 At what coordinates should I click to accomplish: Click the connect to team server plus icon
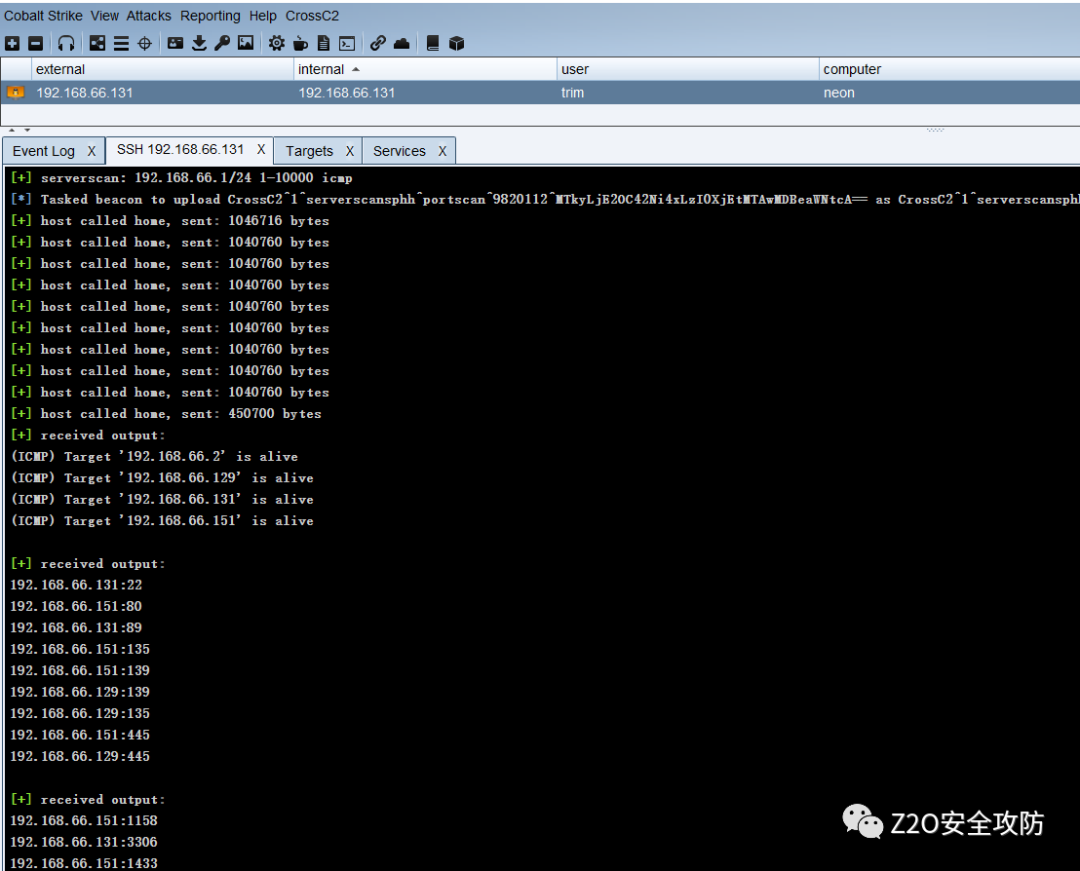(12, 43)
